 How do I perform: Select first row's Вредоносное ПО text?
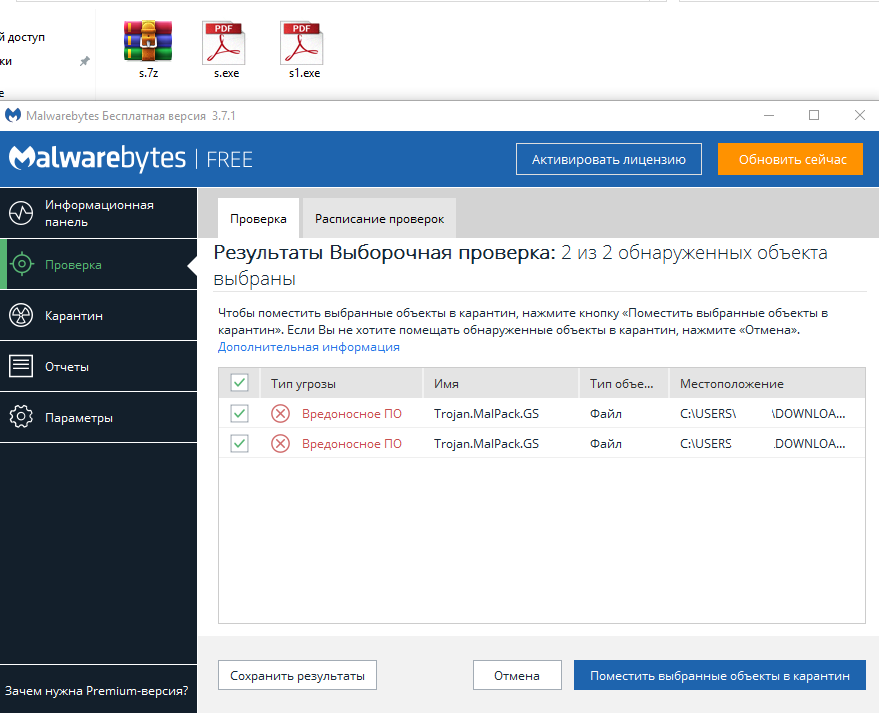click(x=352, y=414)
